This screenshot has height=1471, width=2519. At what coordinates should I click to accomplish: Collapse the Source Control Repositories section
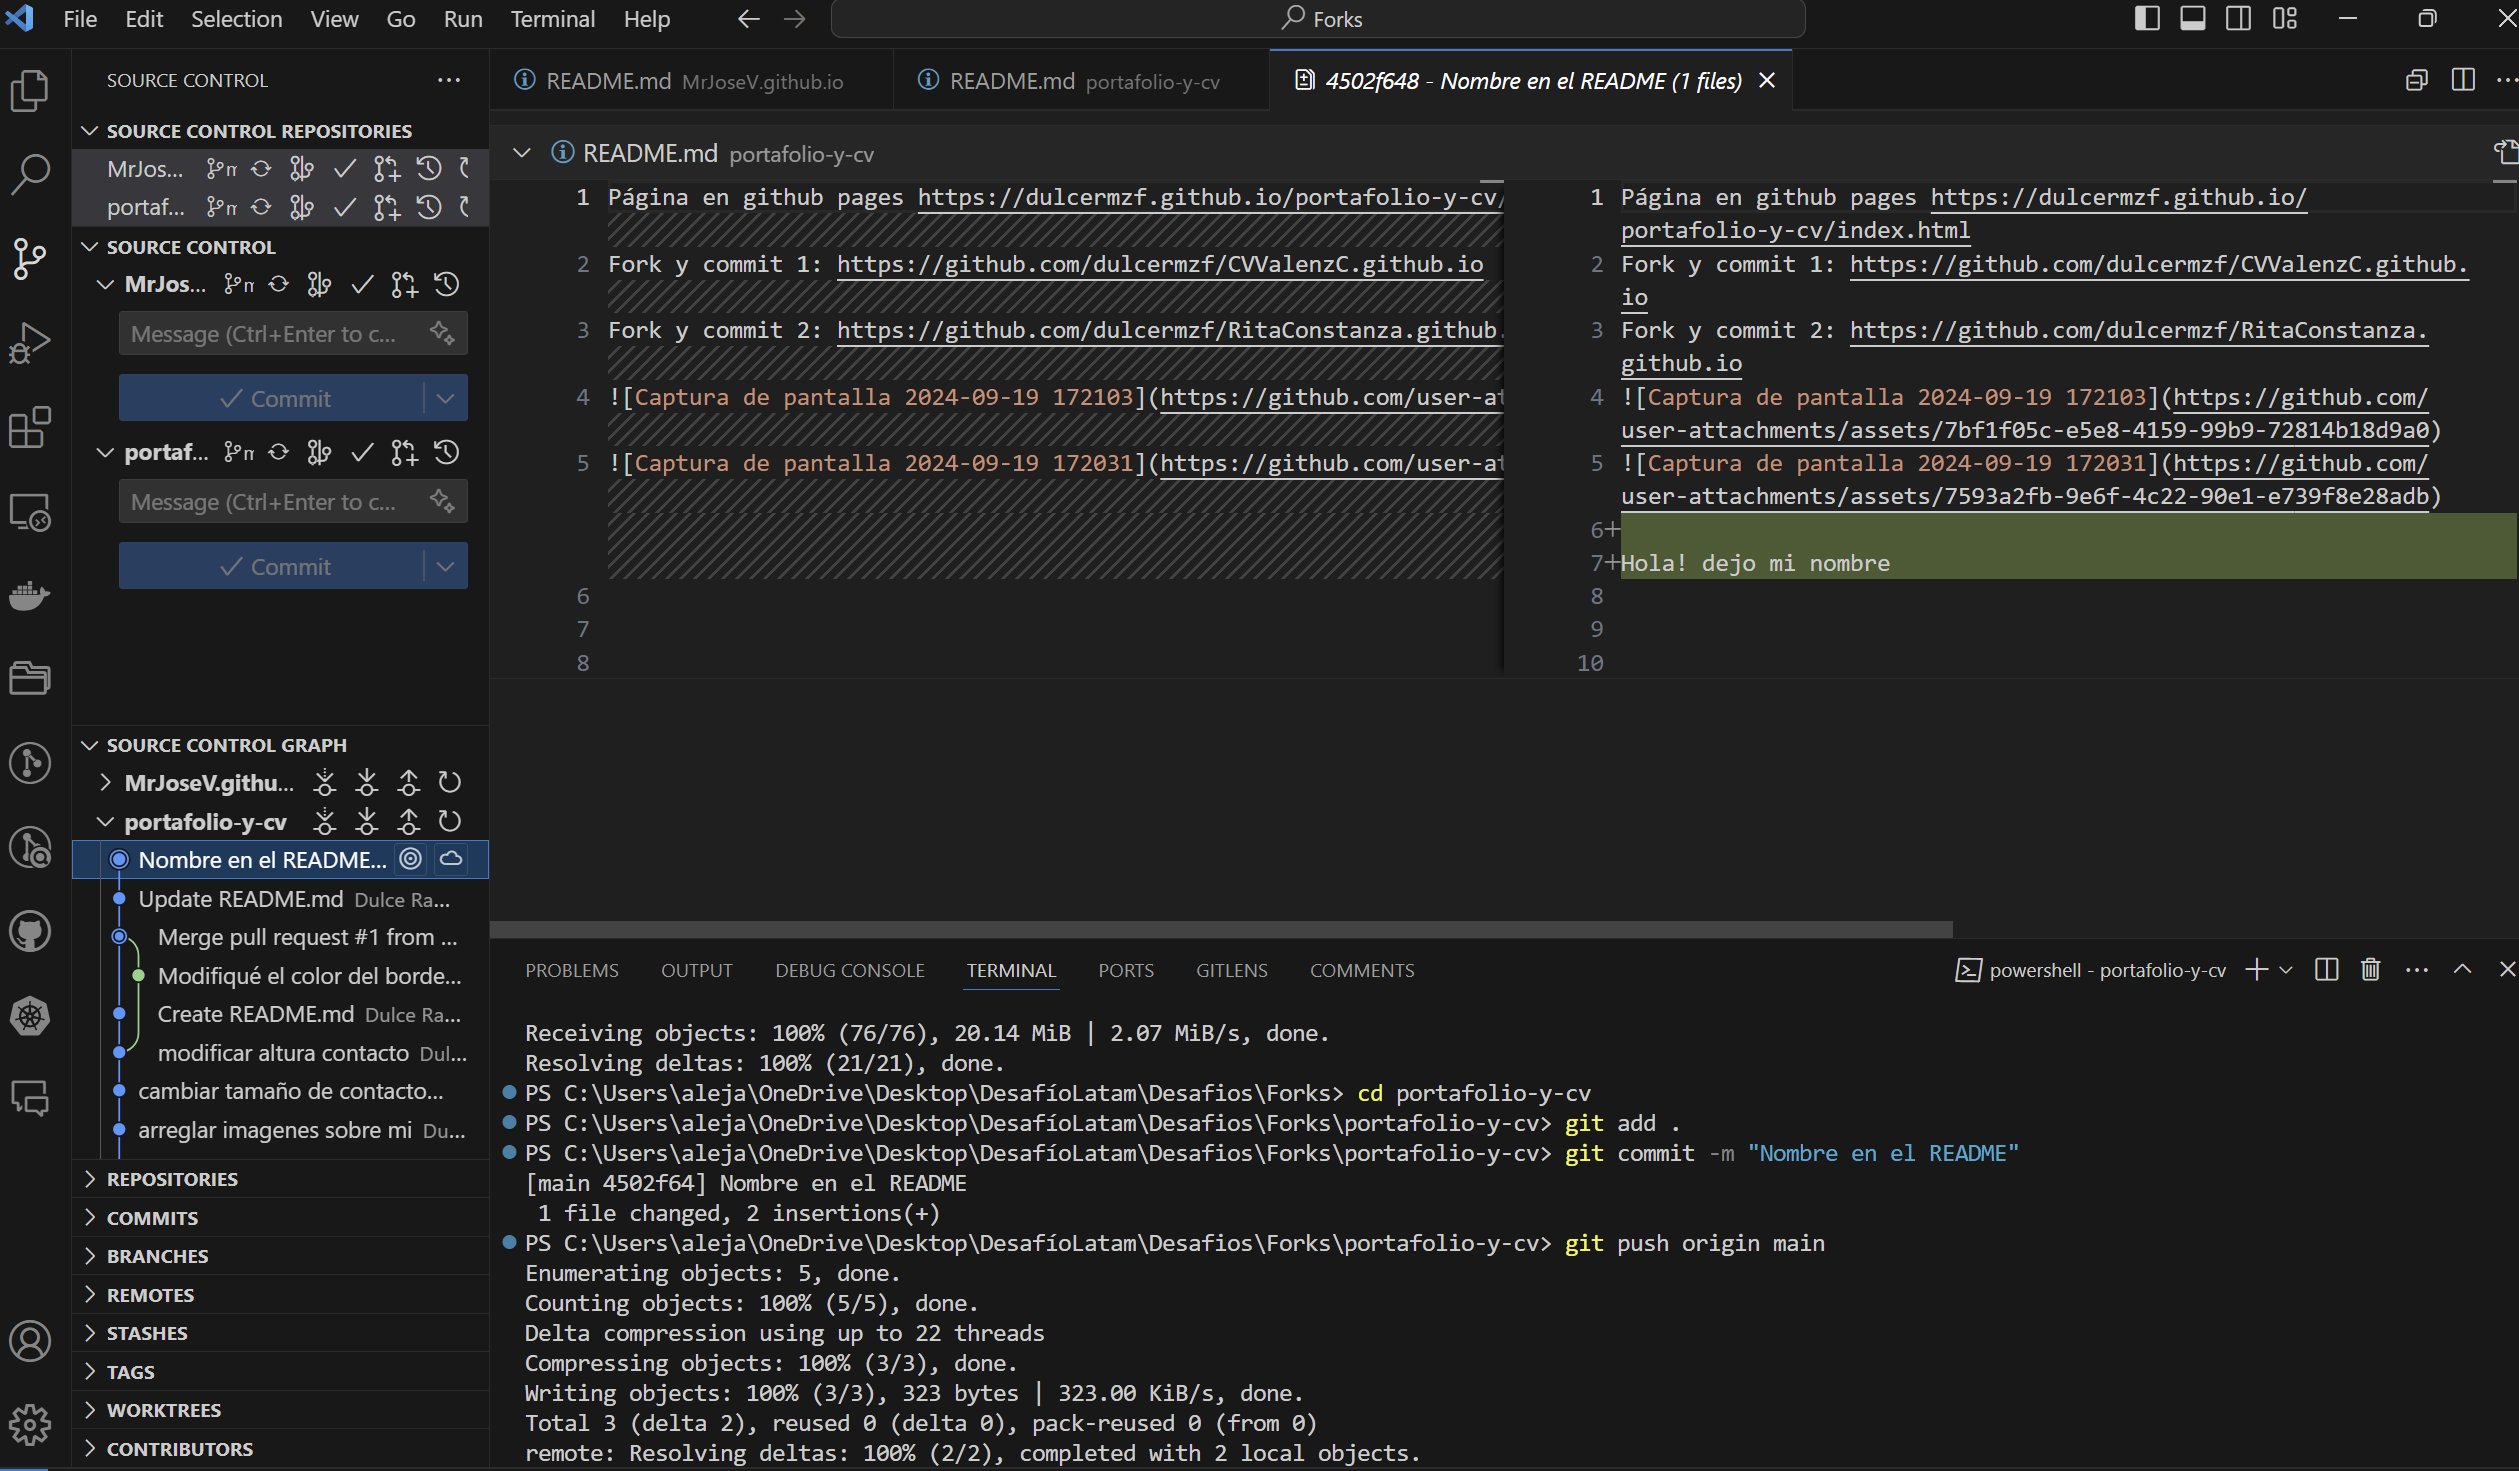pos(90,131)
